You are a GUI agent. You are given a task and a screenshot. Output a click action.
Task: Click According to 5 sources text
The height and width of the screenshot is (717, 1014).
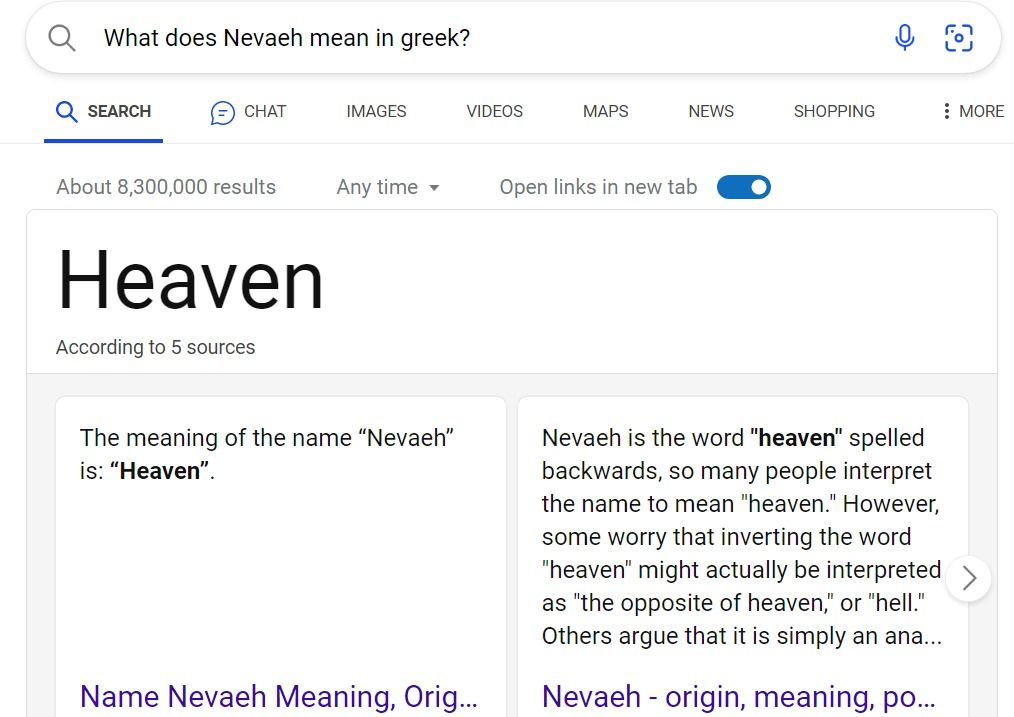(x=155, y=347)
